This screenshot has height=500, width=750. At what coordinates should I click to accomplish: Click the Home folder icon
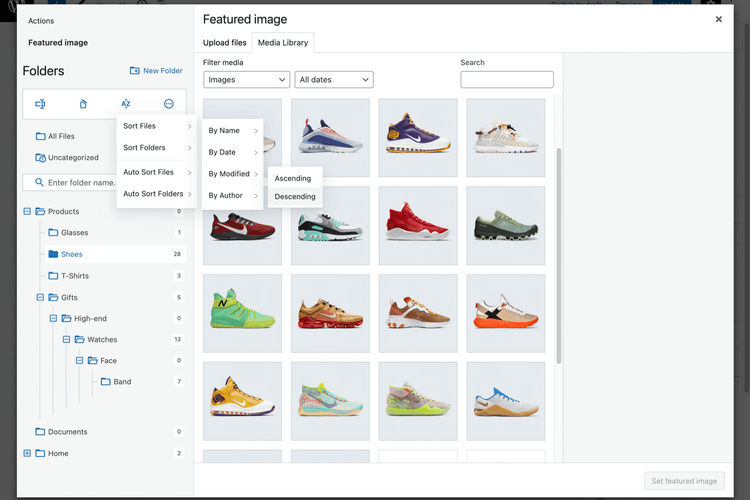40,453
